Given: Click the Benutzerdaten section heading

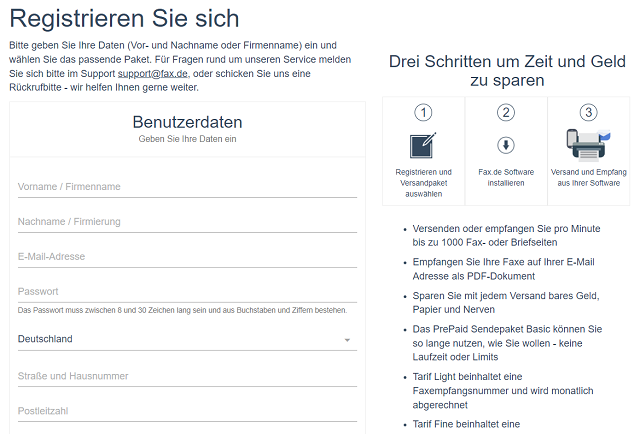Looking at the screenshot, I should pyautogui.click(x=187, y=123).
